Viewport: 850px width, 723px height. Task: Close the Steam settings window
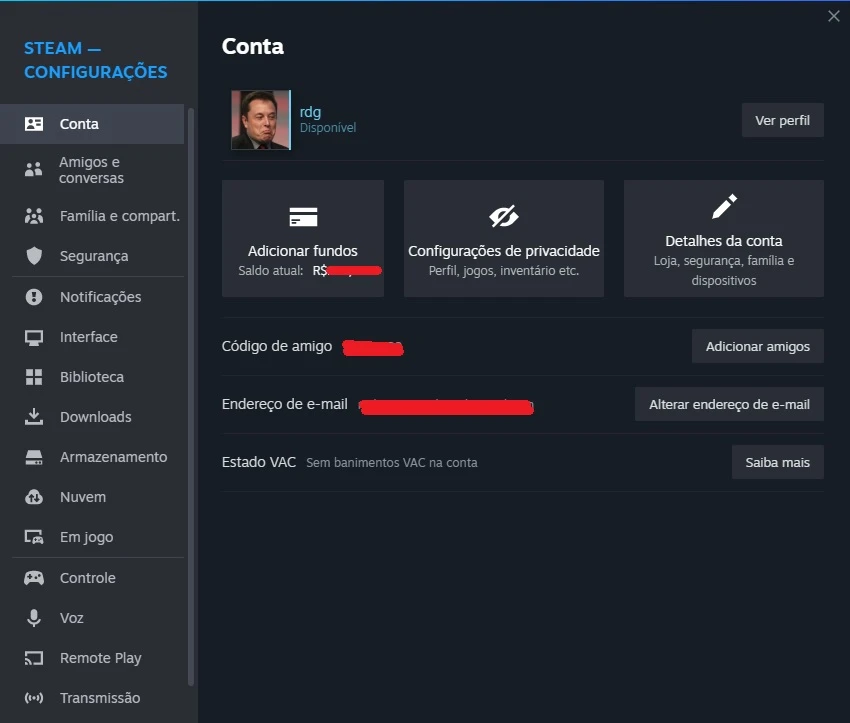point(834,16)
